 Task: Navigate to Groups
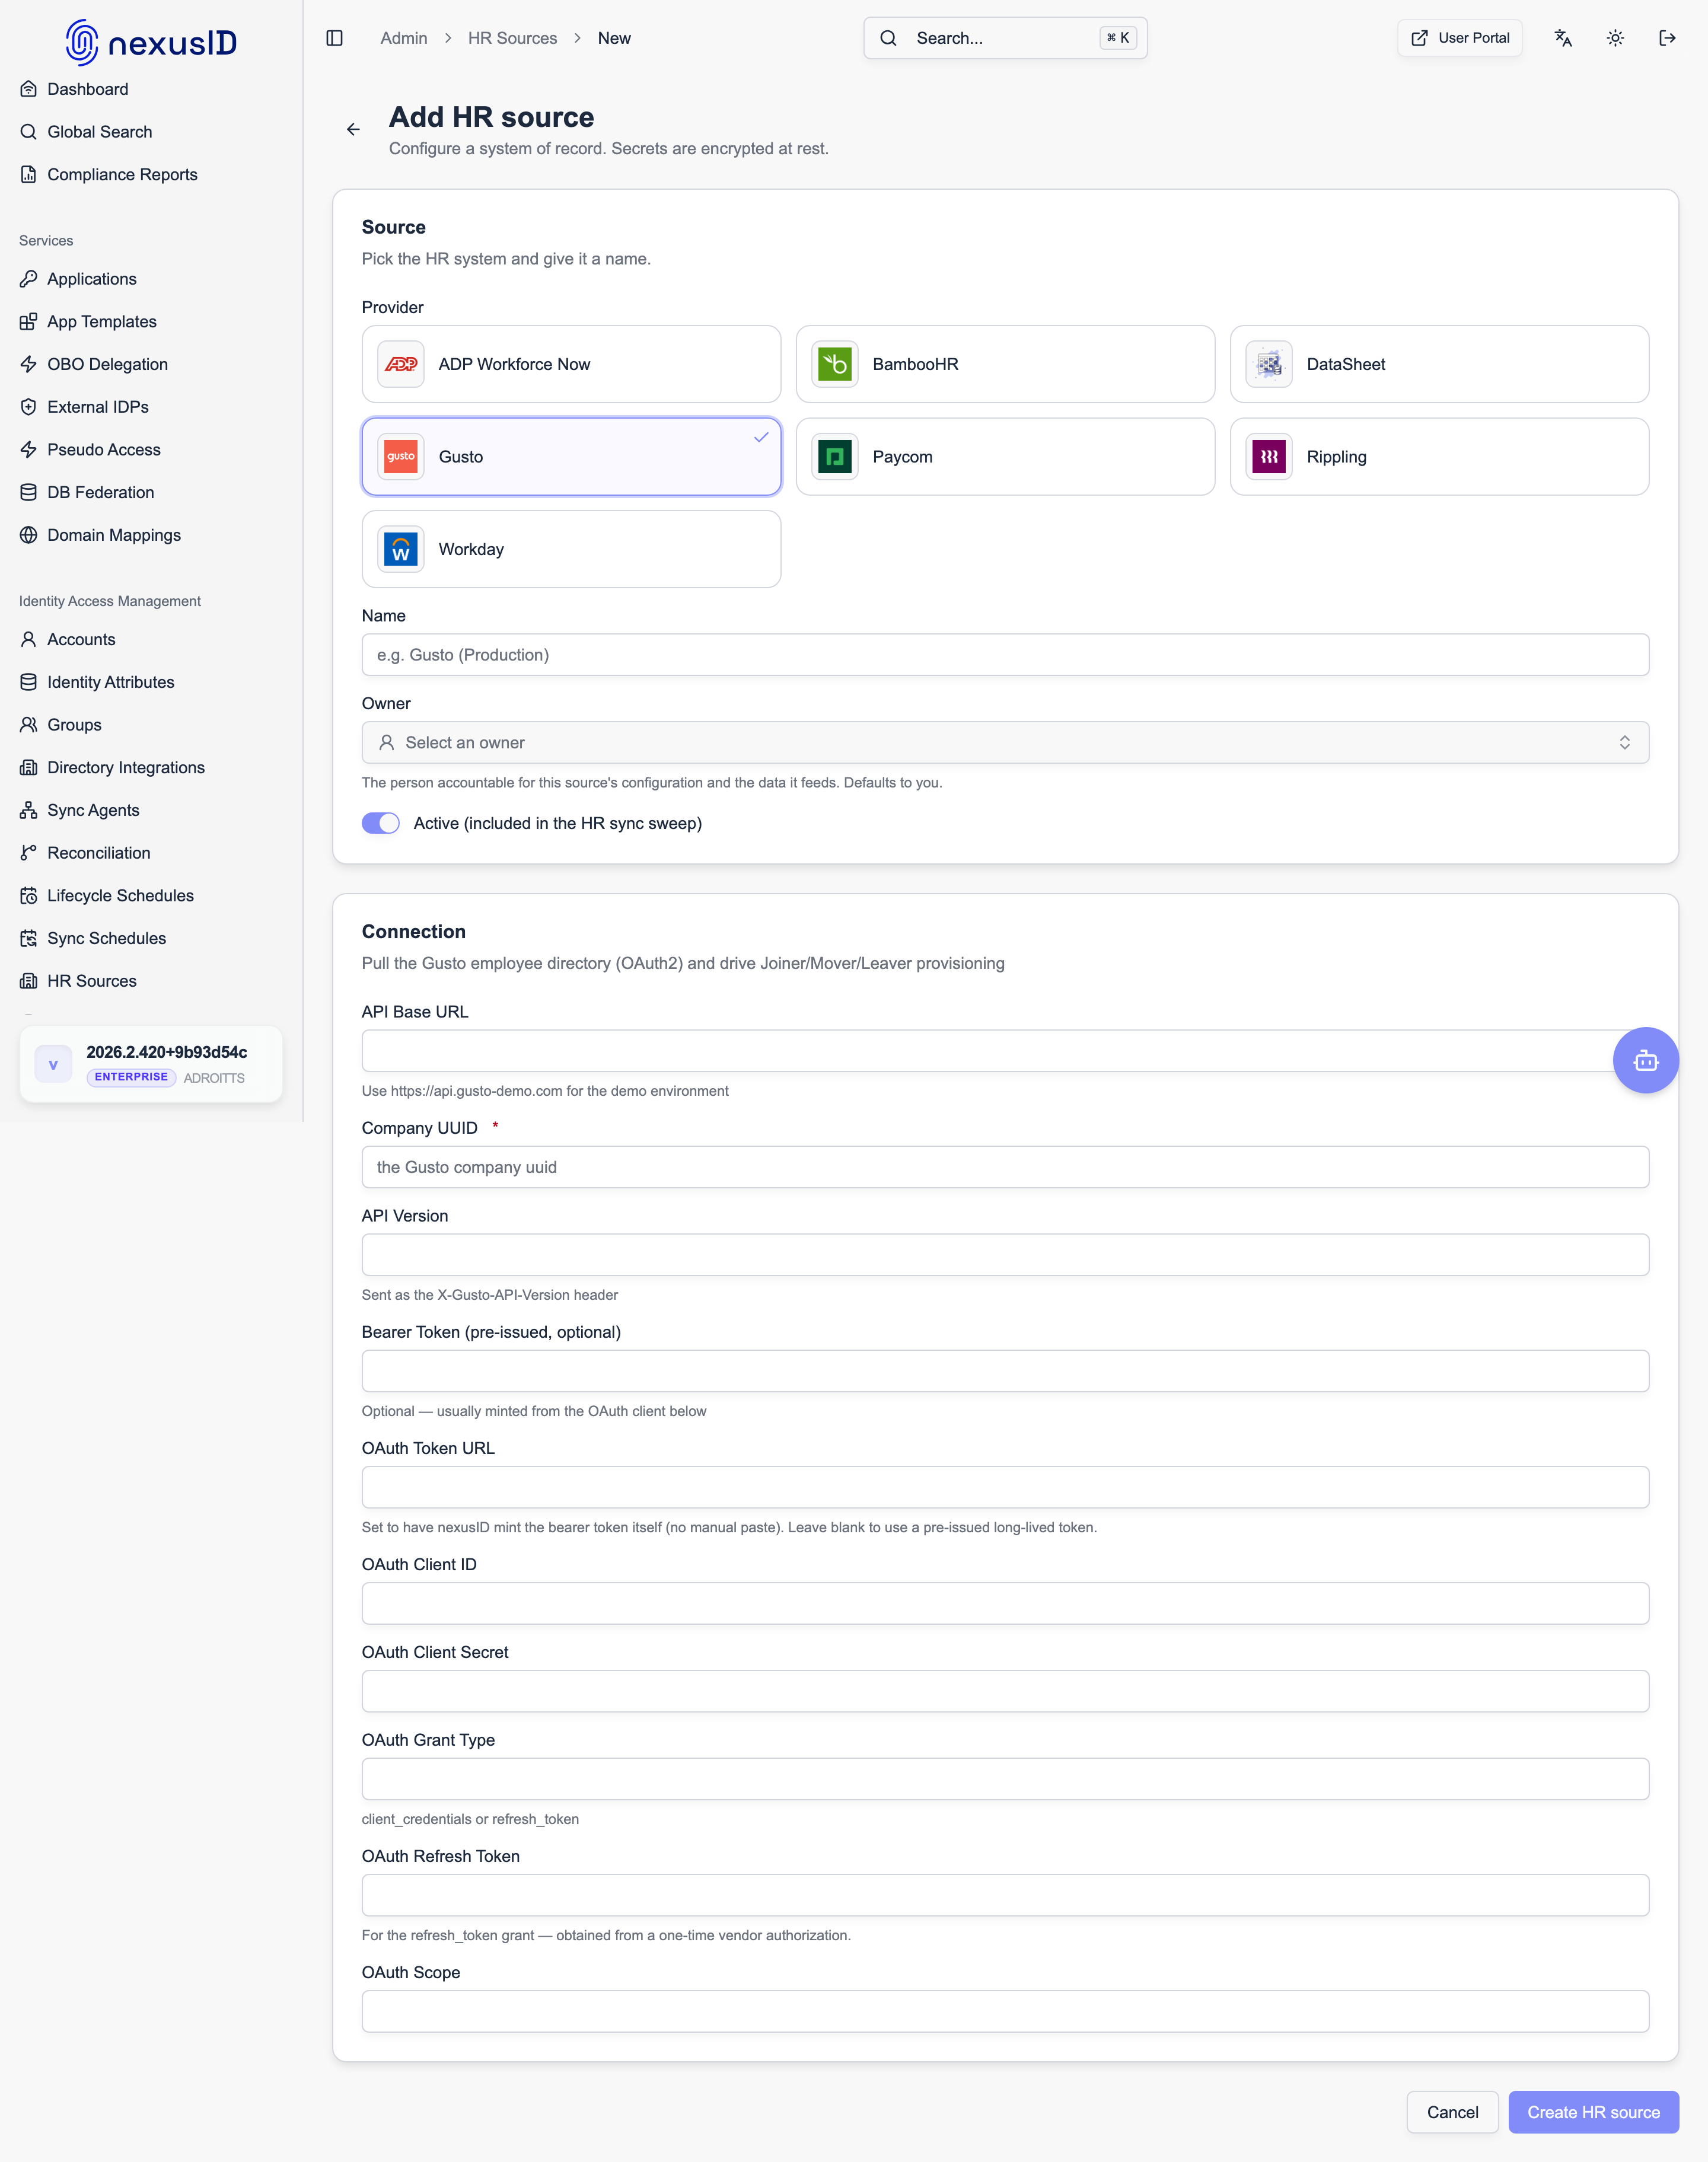[x=74, y=725]
